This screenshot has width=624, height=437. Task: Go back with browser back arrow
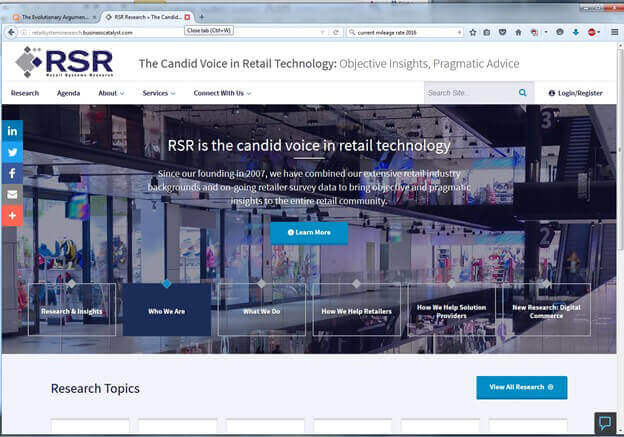click(x=12, y=32)
